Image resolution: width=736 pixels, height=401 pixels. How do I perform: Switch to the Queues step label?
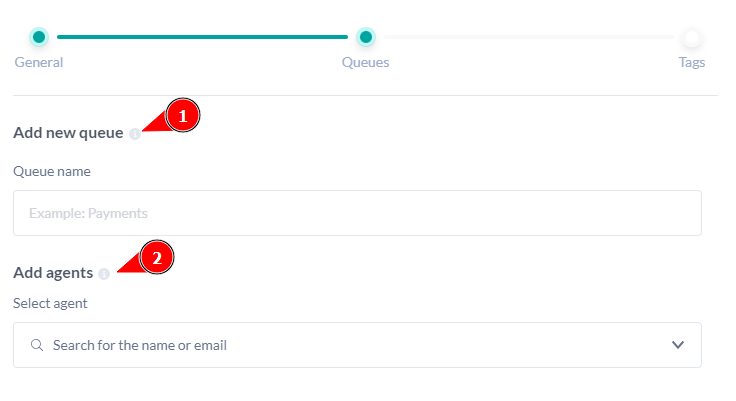pos(366,62)
